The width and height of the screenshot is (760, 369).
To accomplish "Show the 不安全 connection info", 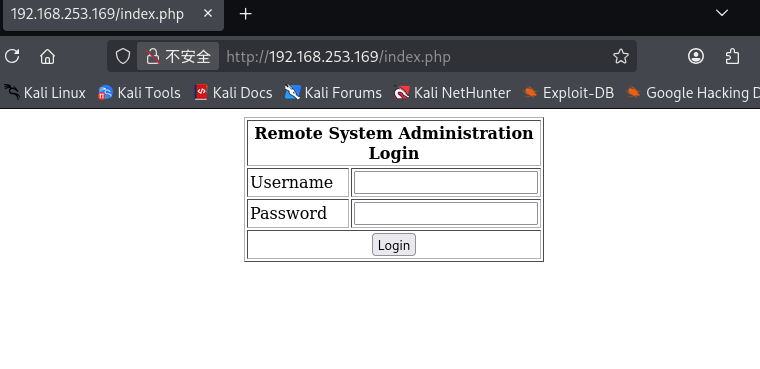I will 178,56.
